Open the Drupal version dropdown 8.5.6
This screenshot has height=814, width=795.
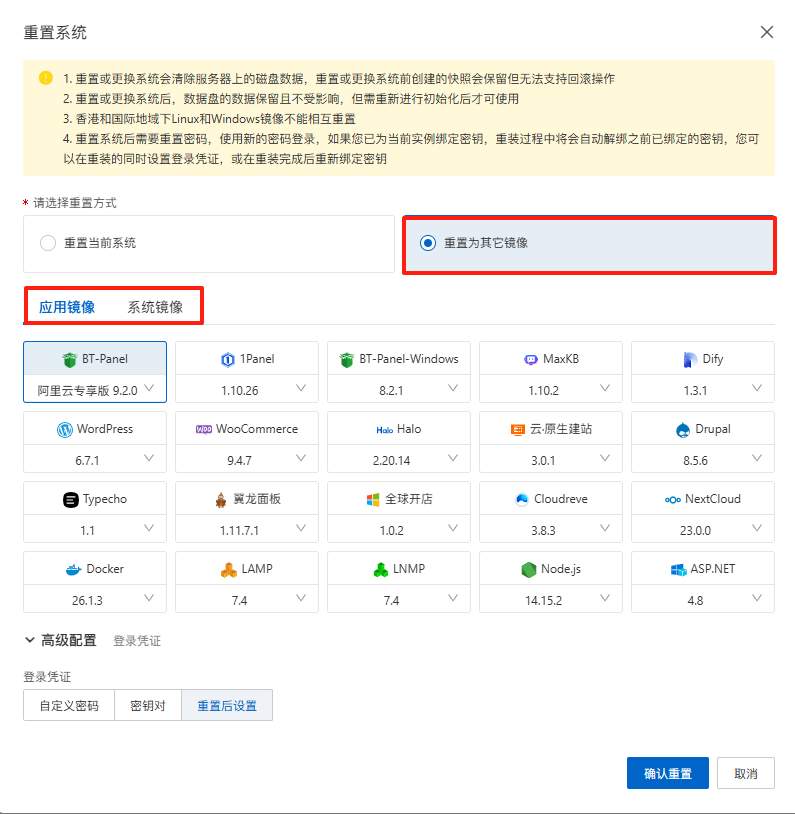703,459
